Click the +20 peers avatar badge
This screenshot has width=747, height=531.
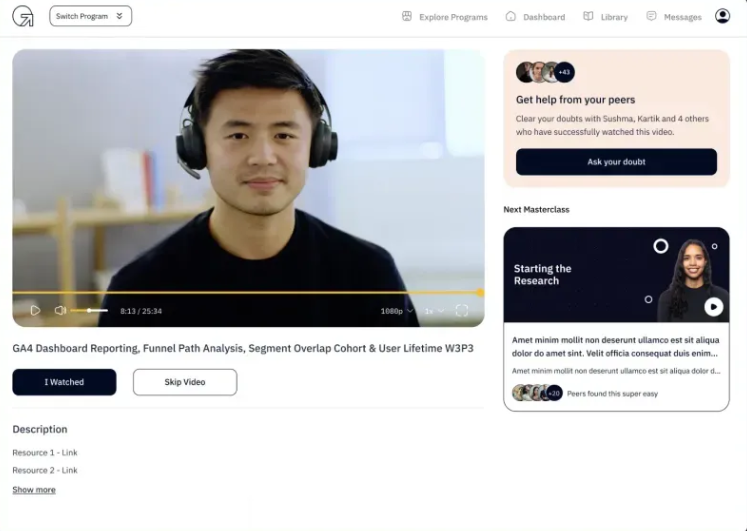[554, 393]
